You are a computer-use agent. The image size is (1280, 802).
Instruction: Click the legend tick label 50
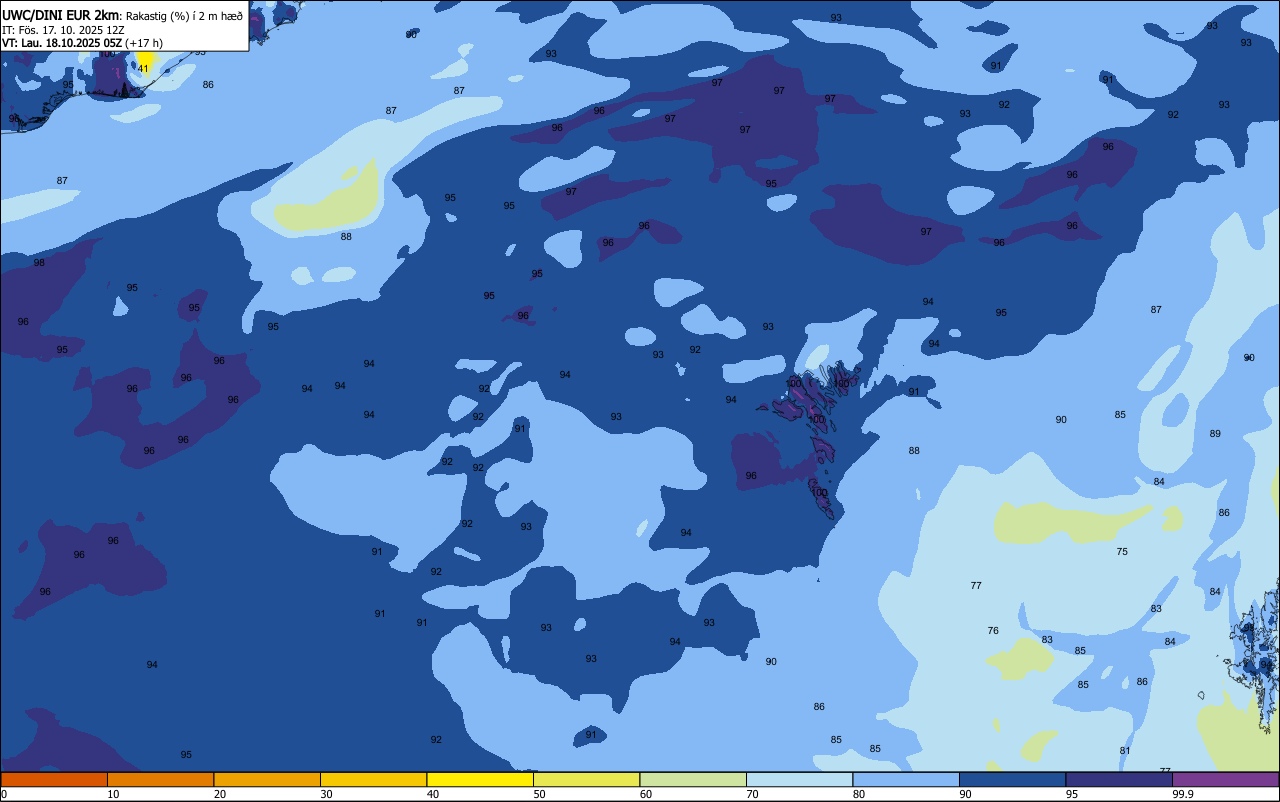[x=540, y=794]
